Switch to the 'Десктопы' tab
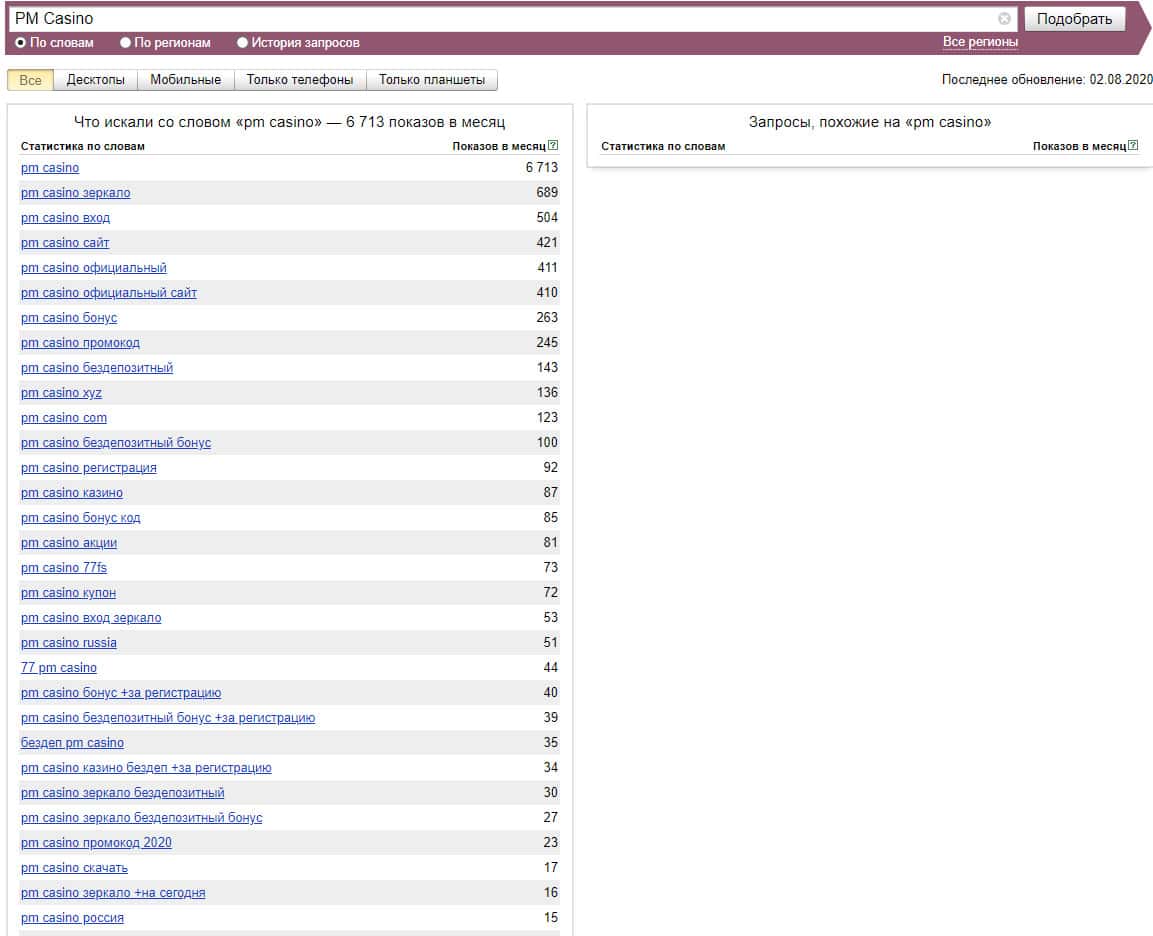The image size is (1153, 936). (96, 80)
